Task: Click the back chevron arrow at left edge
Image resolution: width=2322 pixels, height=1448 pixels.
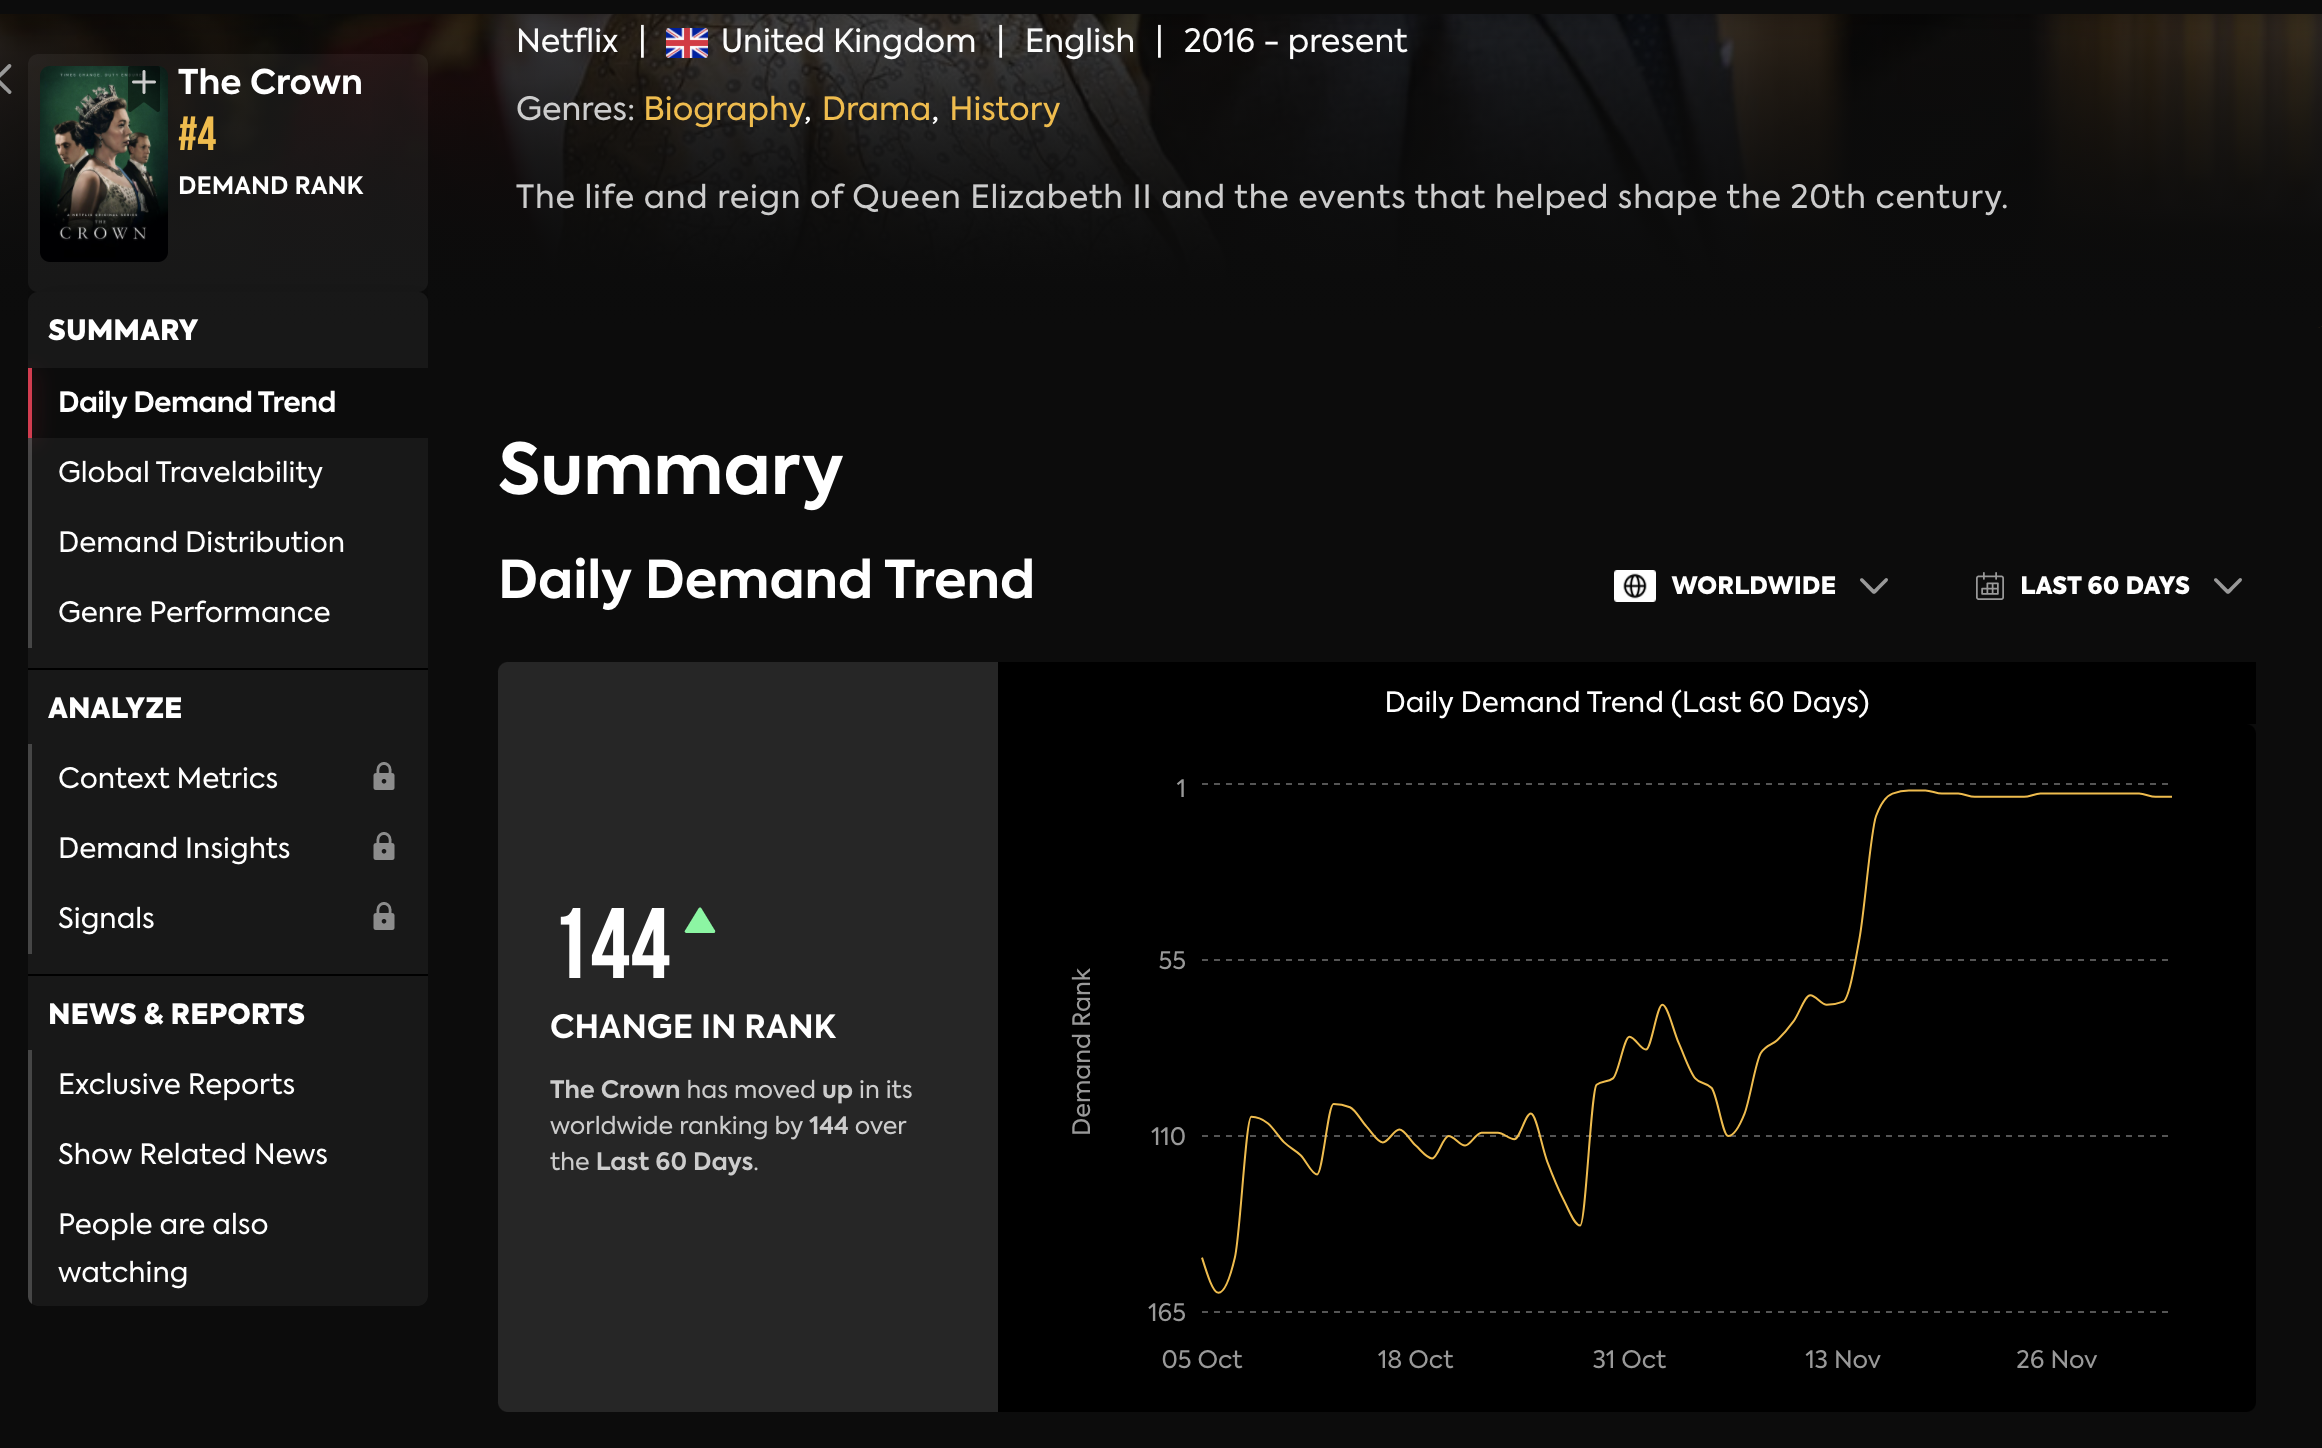Action: tap(6, 79)
